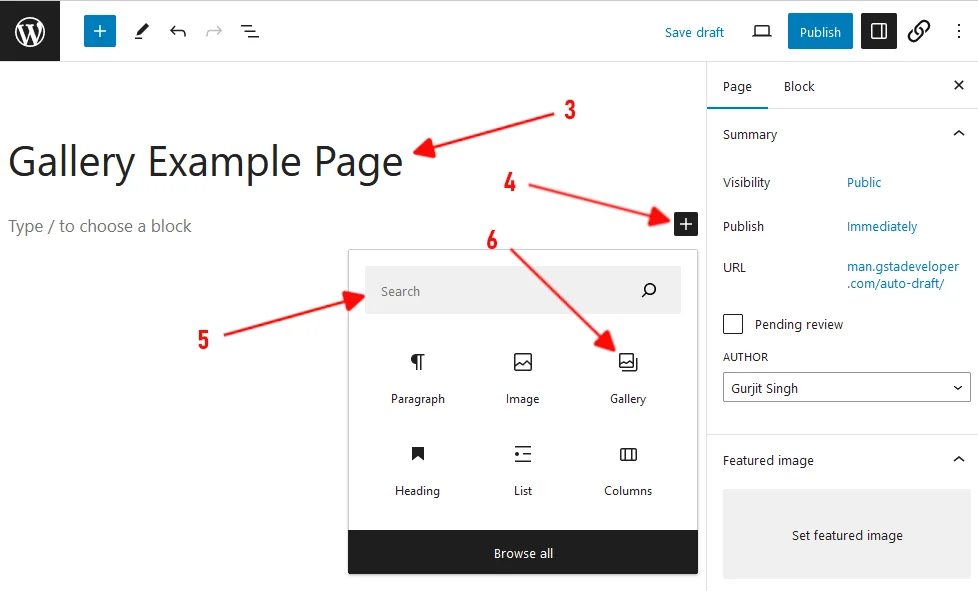Click the block Search input field
978x591 pixels.
click(x=505, y=291)
